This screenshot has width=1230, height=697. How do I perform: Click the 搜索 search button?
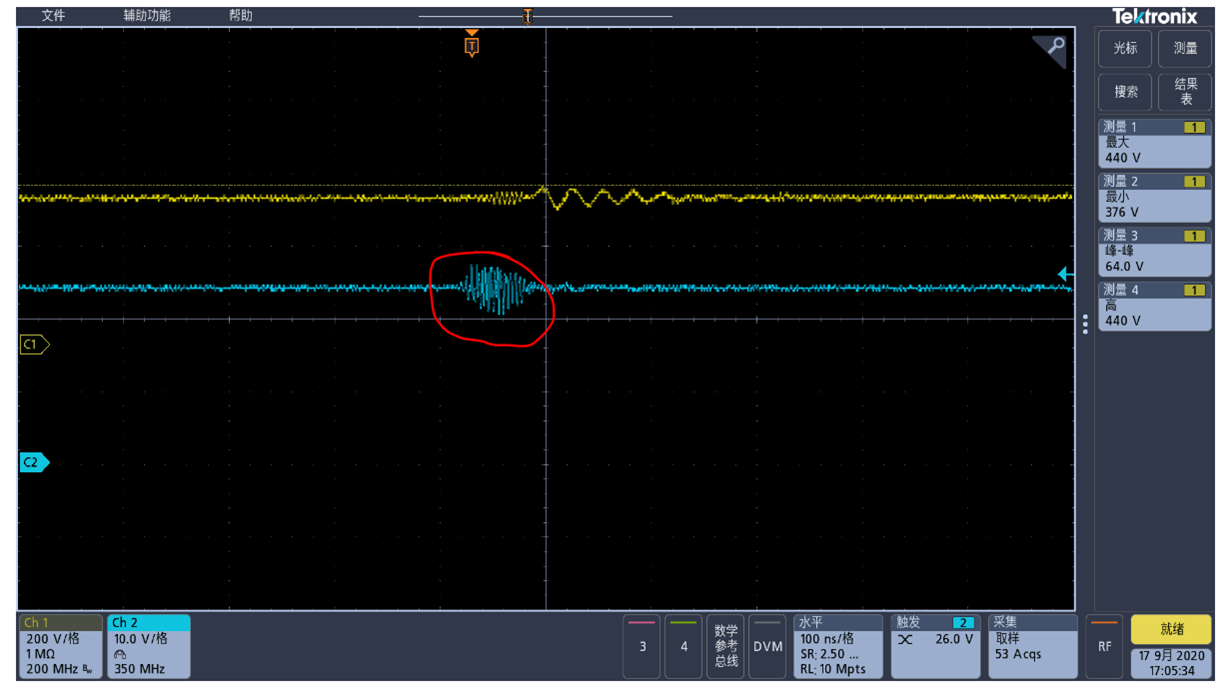(1125, 92)
